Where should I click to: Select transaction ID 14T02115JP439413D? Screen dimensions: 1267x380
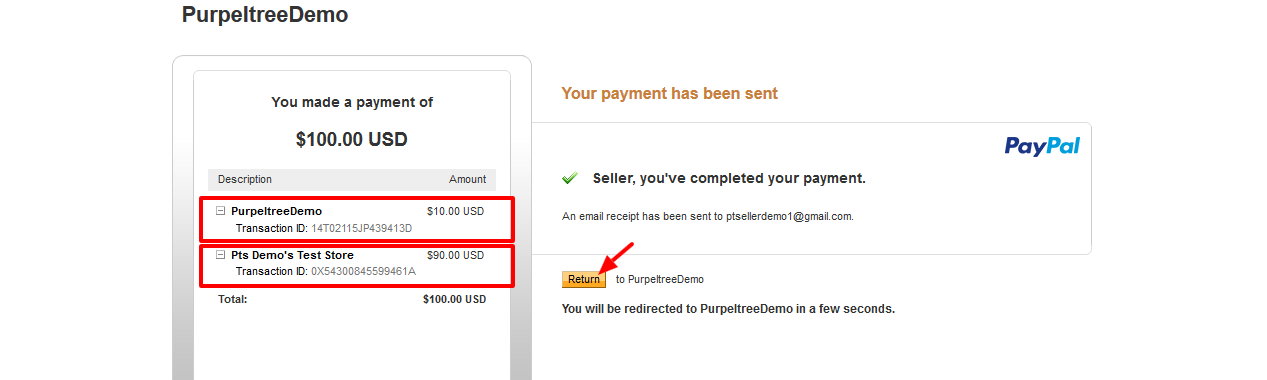click(361, 228)
